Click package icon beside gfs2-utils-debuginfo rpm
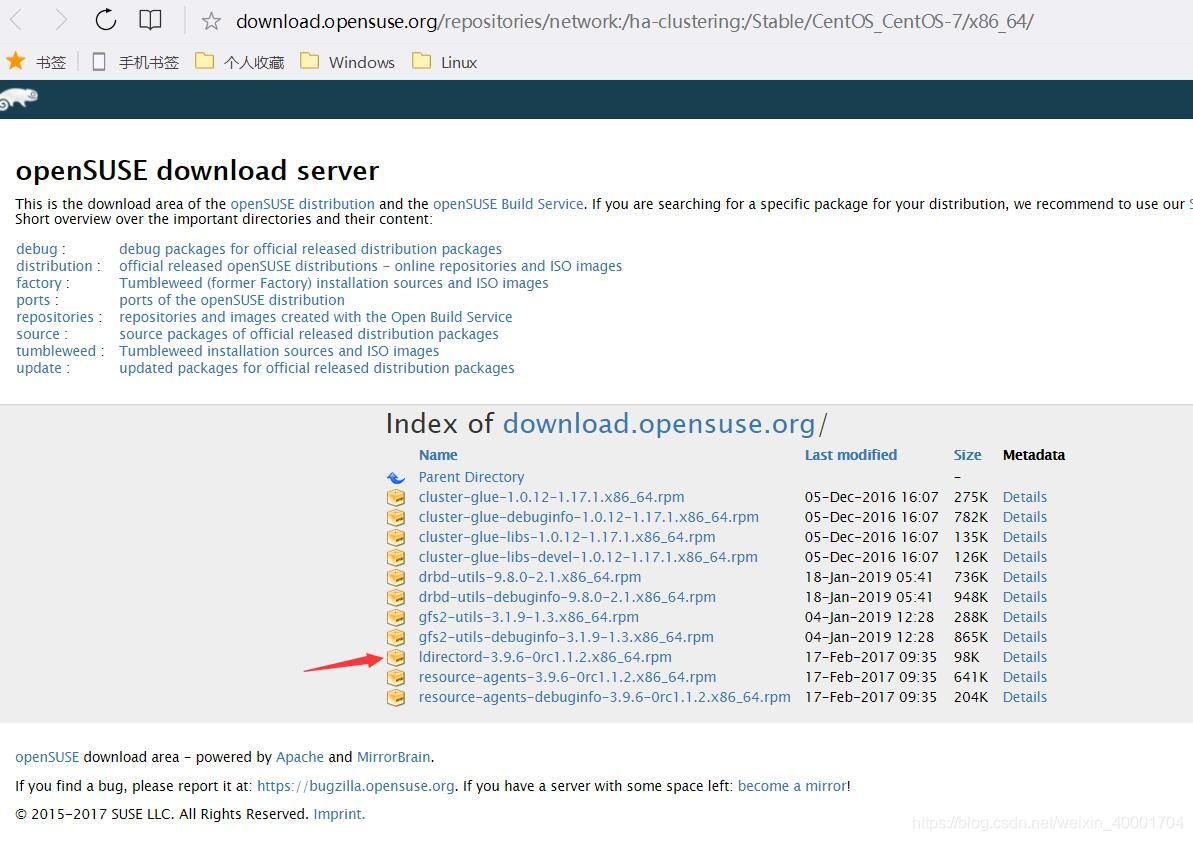This screenshot has height=841, width=1193. tap(396, 637)
